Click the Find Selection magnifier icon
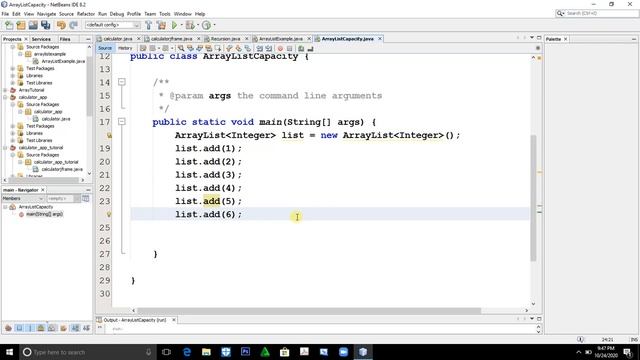 (x=181, y=48)
